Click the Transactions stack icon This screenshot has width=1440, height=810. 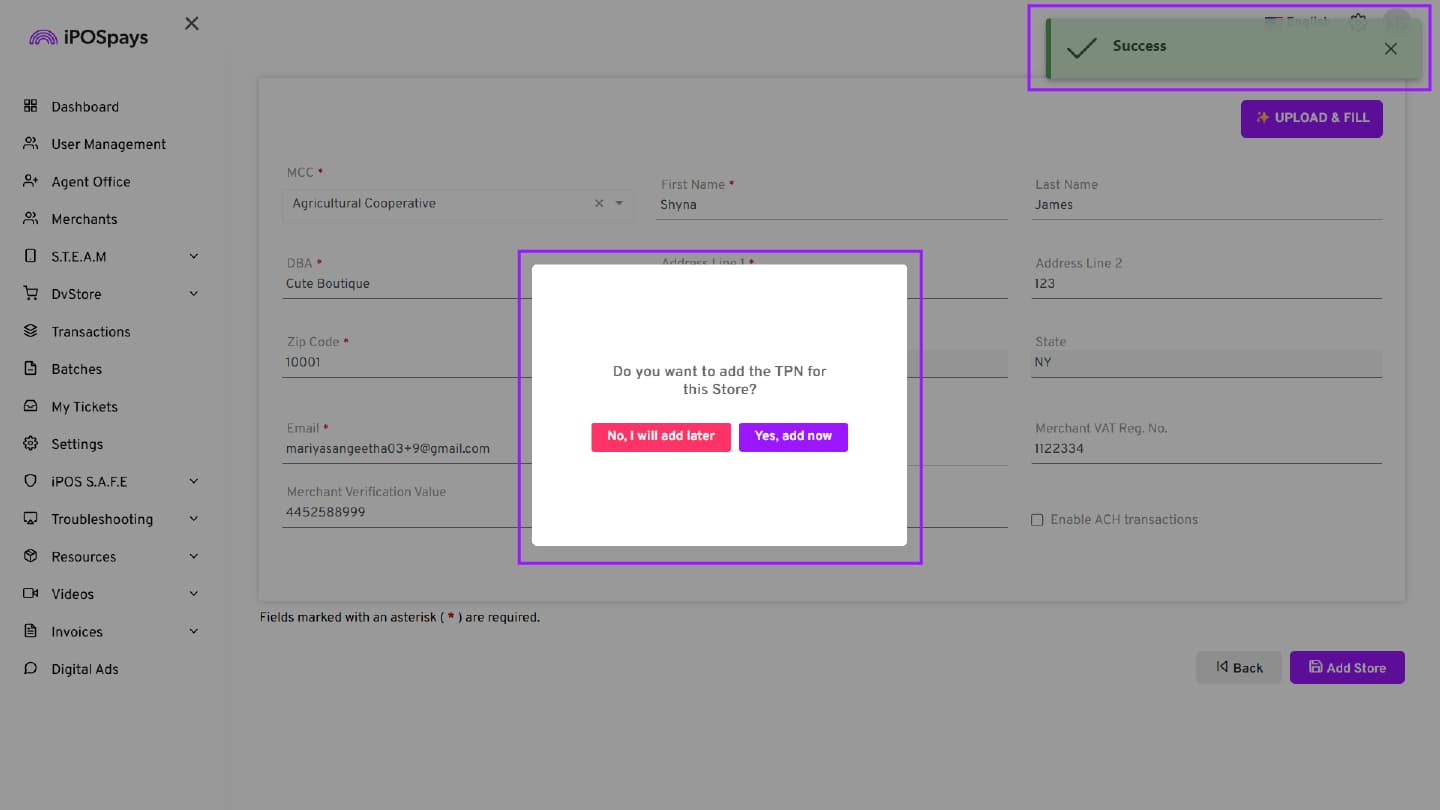coord(30,331)
